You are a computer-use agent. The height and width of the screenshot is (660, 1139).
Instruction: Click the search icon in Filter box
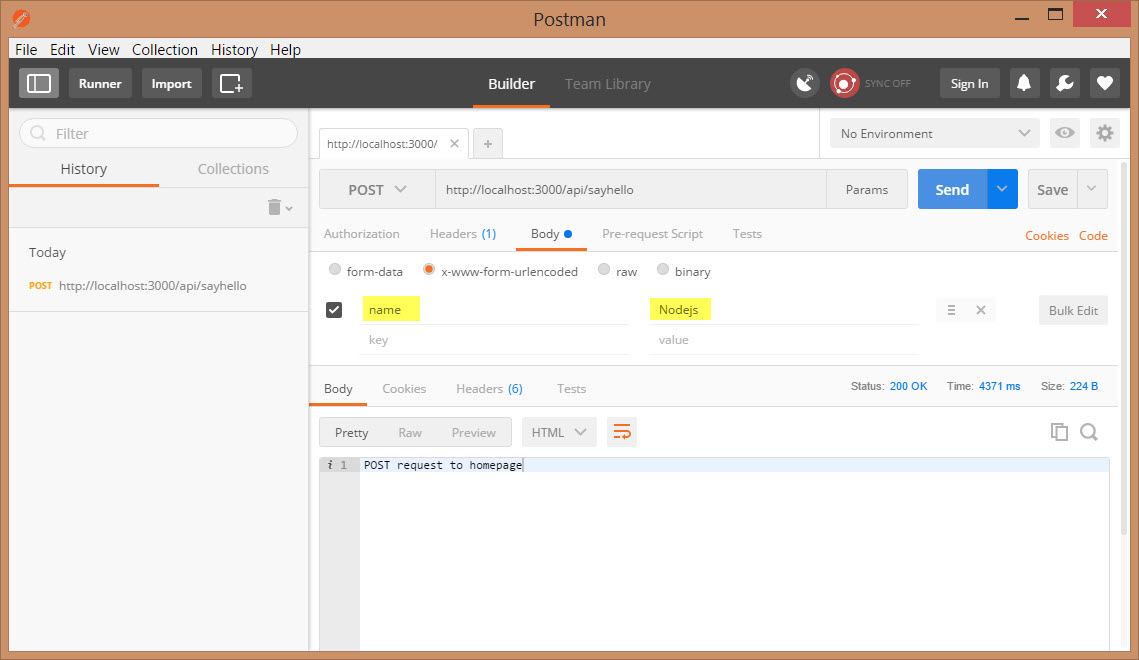coord(38,134)
